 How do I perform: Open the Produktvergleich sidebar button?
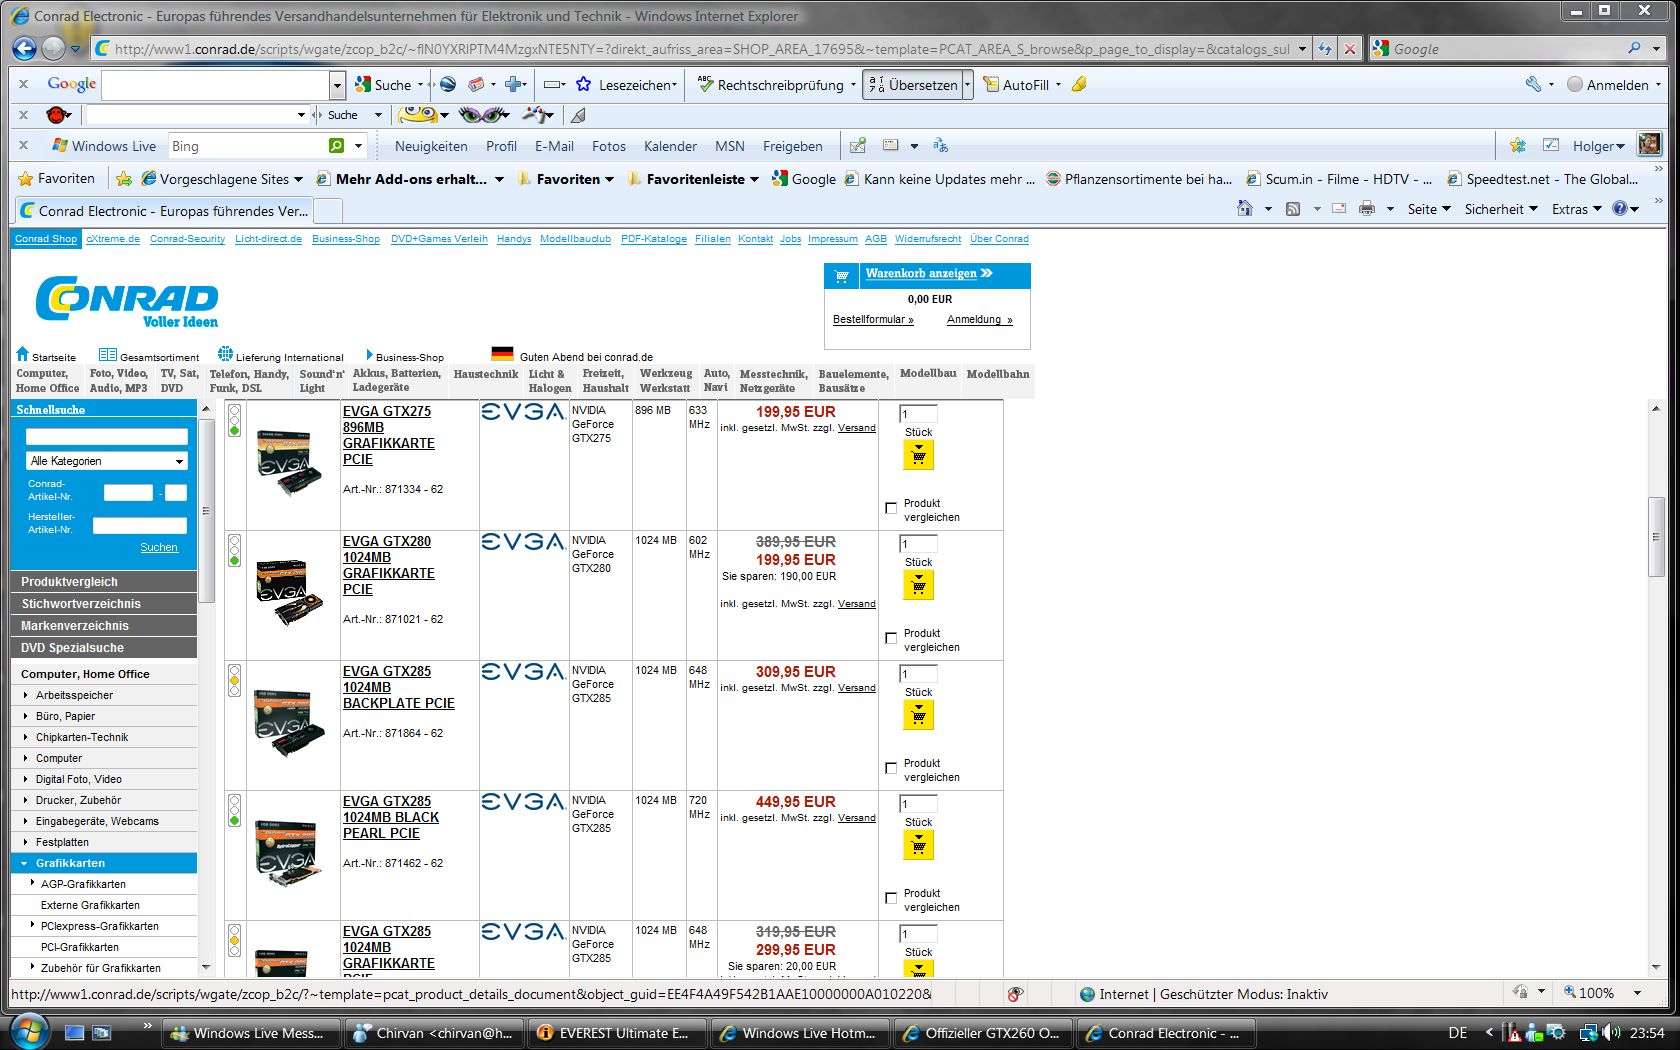104,581
